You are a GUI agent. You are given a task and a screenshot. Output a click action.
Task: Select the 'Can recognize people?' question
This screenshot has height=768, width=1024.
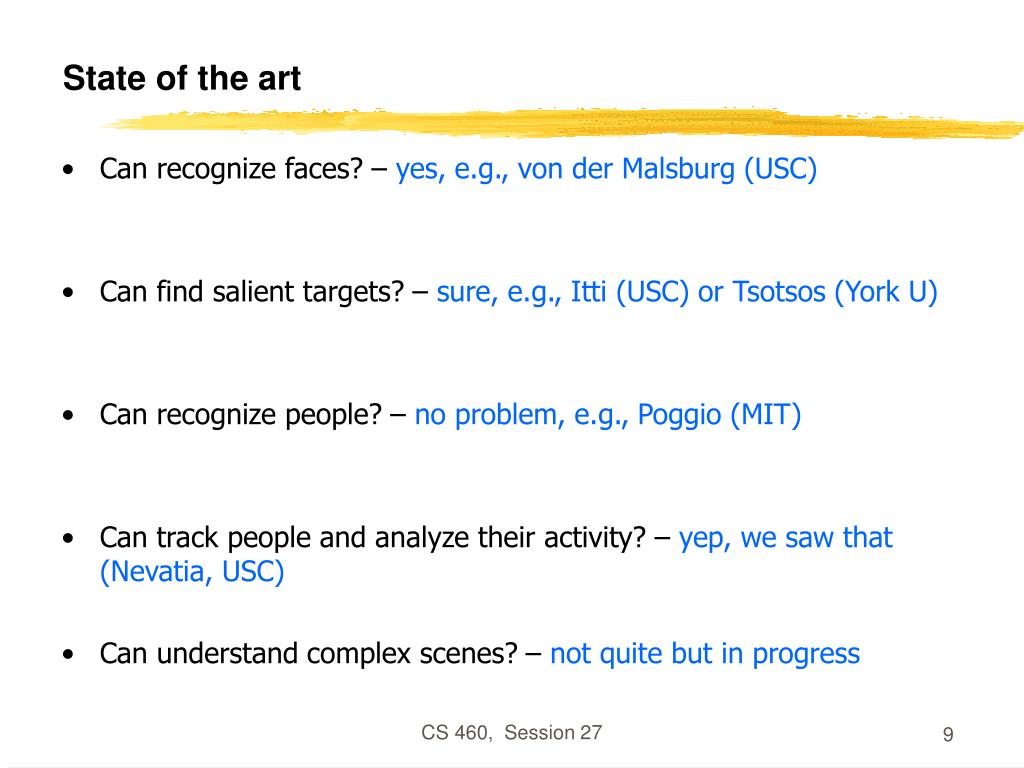(240, 415)
